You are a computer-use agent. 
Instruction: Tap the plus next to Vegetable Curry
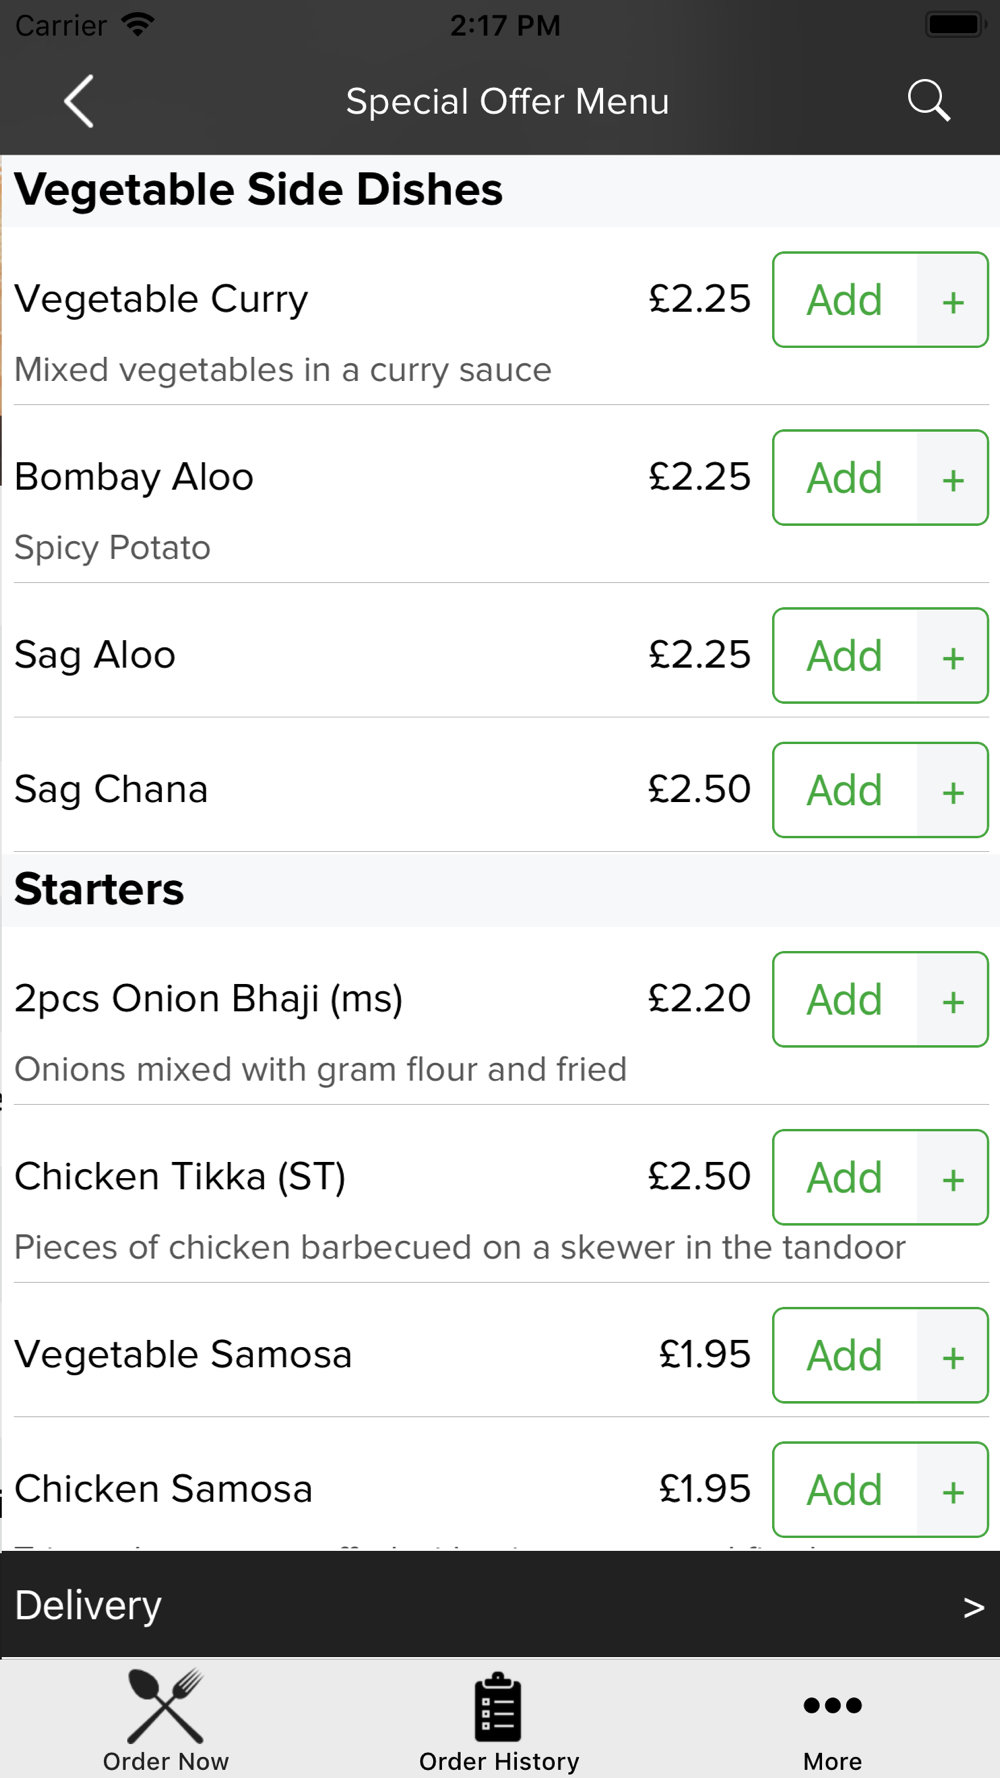(953, 300)
